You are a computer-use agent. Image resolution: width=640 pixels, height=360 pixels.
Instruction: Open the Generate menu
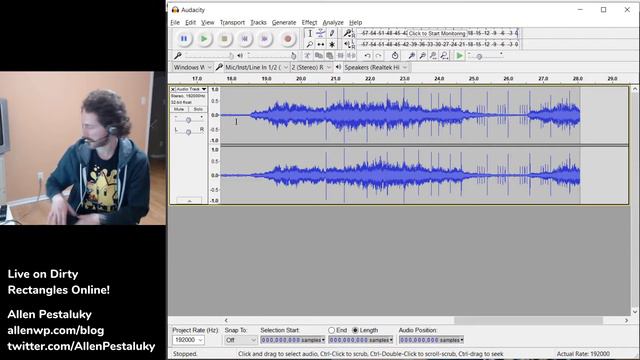284,22
